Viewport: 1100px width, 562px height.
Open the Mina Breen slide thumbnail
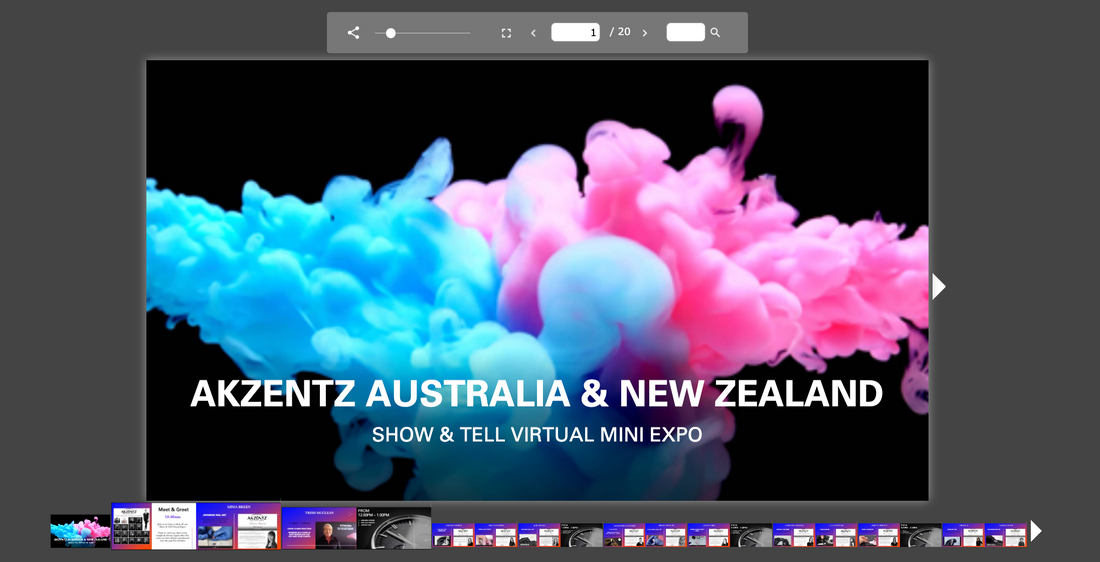click(x=239, y=526)
